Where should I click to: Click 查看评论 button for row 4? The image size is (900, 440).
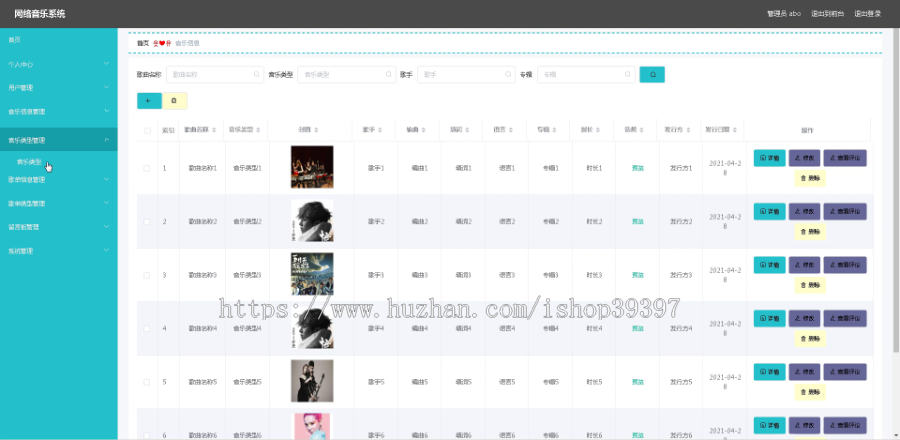click(x=845, y=318)
